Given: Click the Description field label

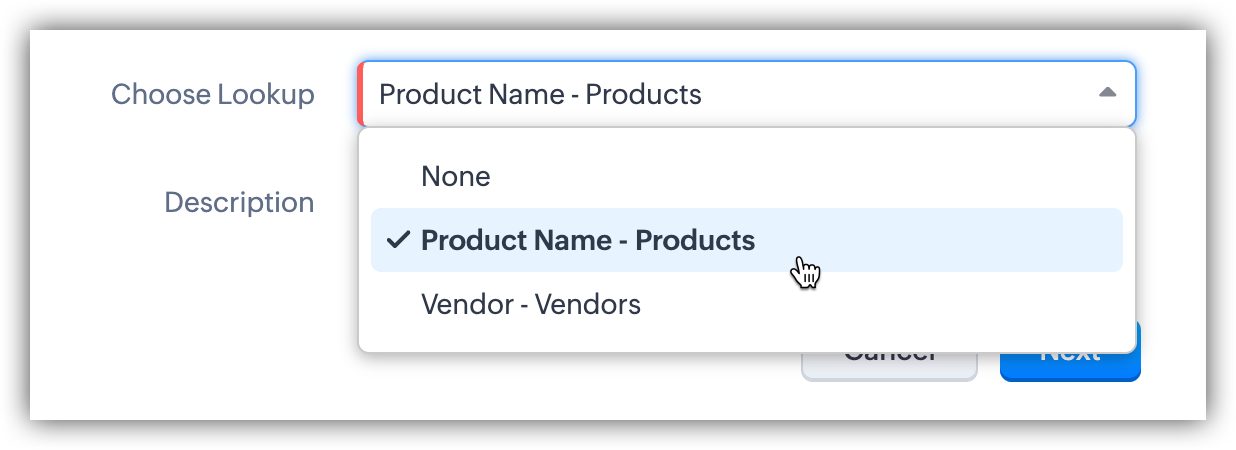Looking at the screenshot, I should (239, 203).
